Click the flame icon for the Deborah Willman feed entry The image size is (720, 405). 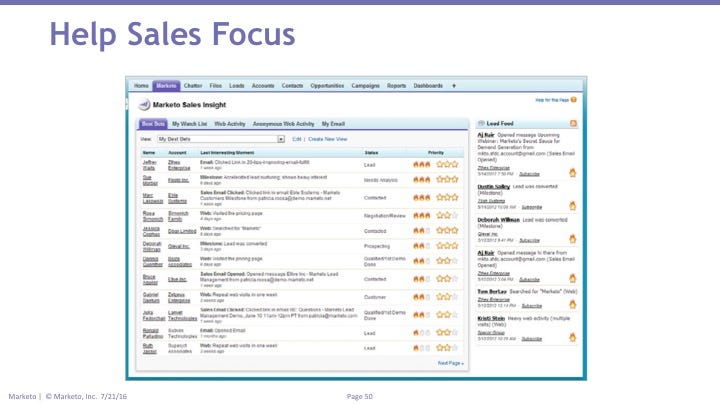573,239
